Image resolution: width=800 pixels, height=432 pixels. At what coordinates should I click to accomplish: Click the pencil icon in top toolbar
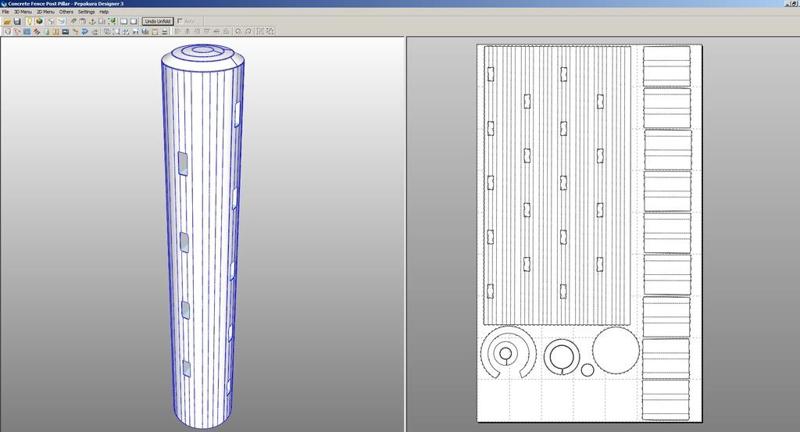tap(73, 21)
